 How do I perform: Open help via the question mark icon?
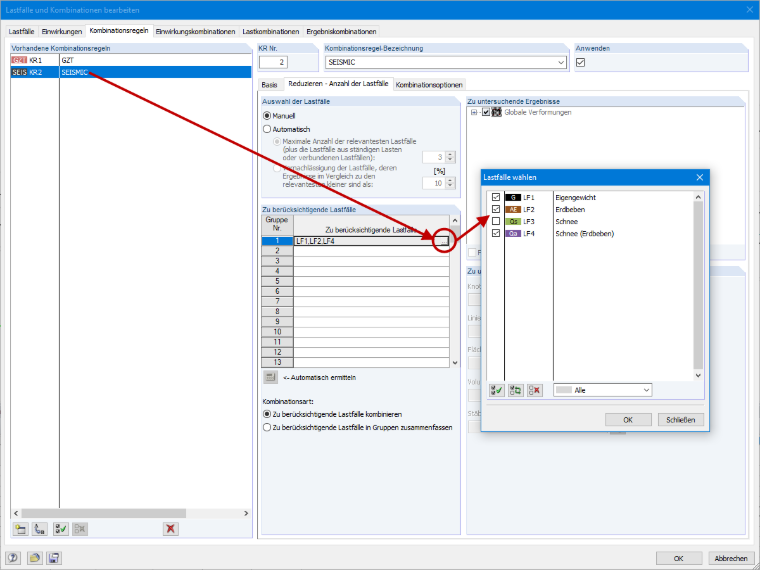tap(13, 558)
